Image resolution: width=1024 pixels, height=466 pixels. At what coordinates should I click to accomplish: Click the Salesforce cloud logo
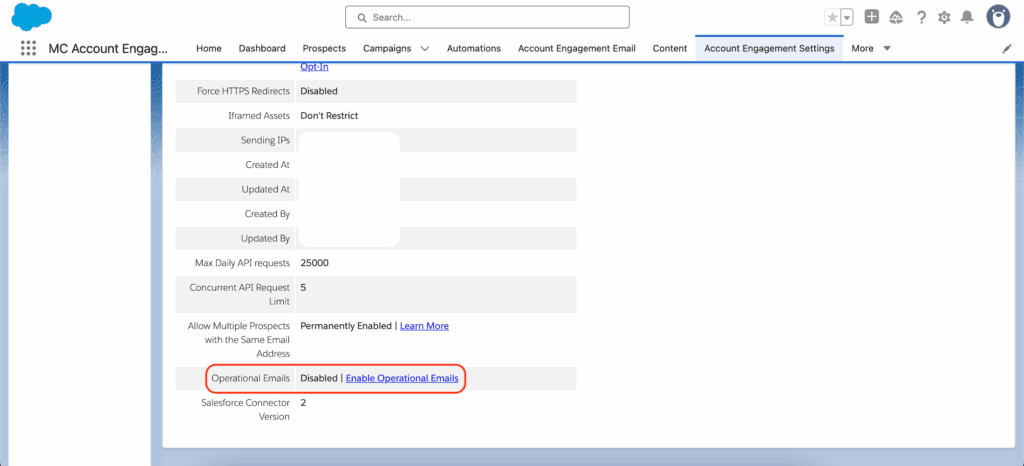coord(31,16)
